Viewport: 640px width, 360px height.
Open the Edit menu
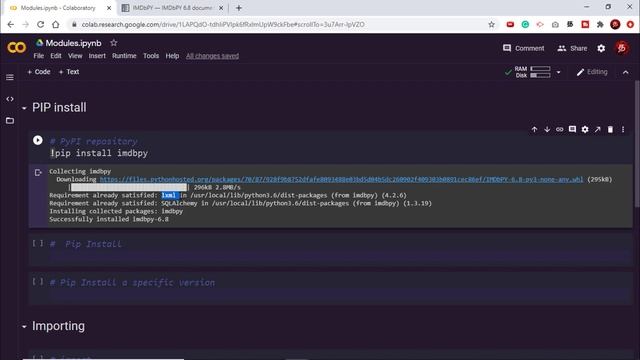[56, 56]
